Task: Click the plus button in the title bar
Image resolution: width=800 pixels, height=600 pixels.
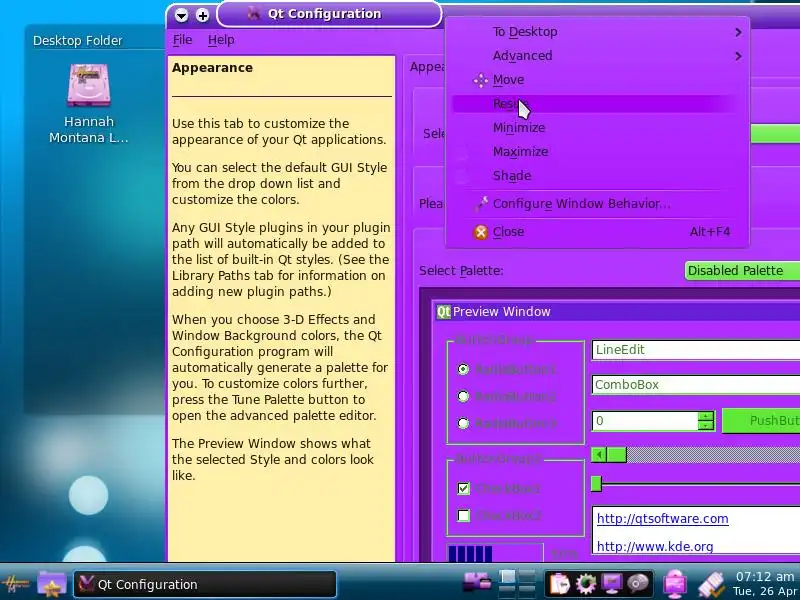Action: [203, 15]
